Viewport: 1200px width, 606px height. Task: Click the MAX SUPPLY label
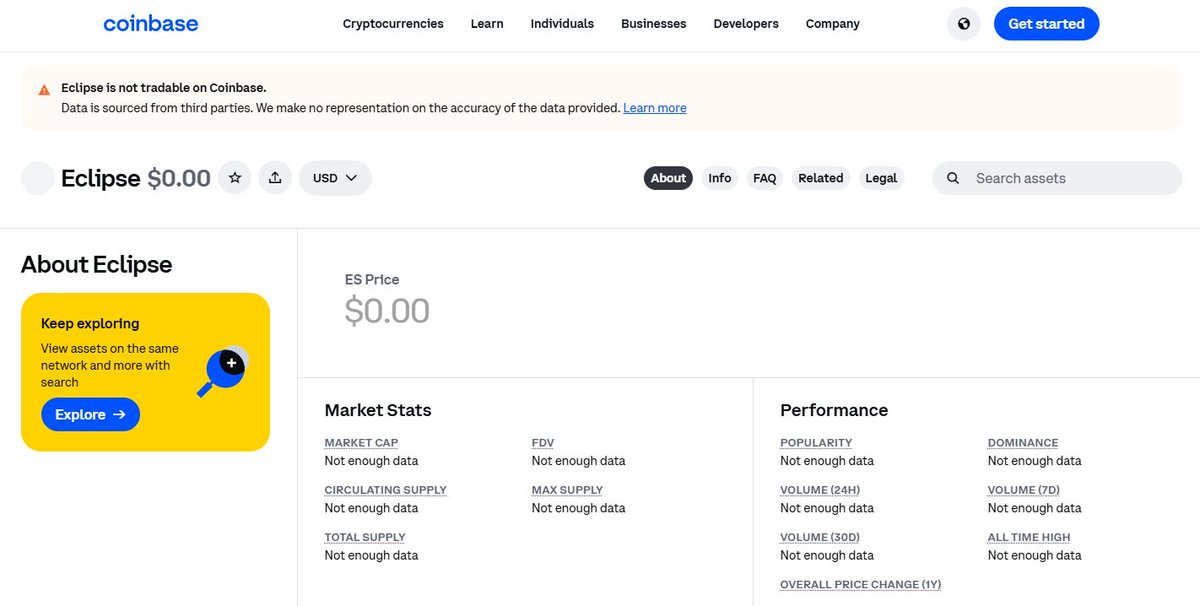click(x=567, y=490)
